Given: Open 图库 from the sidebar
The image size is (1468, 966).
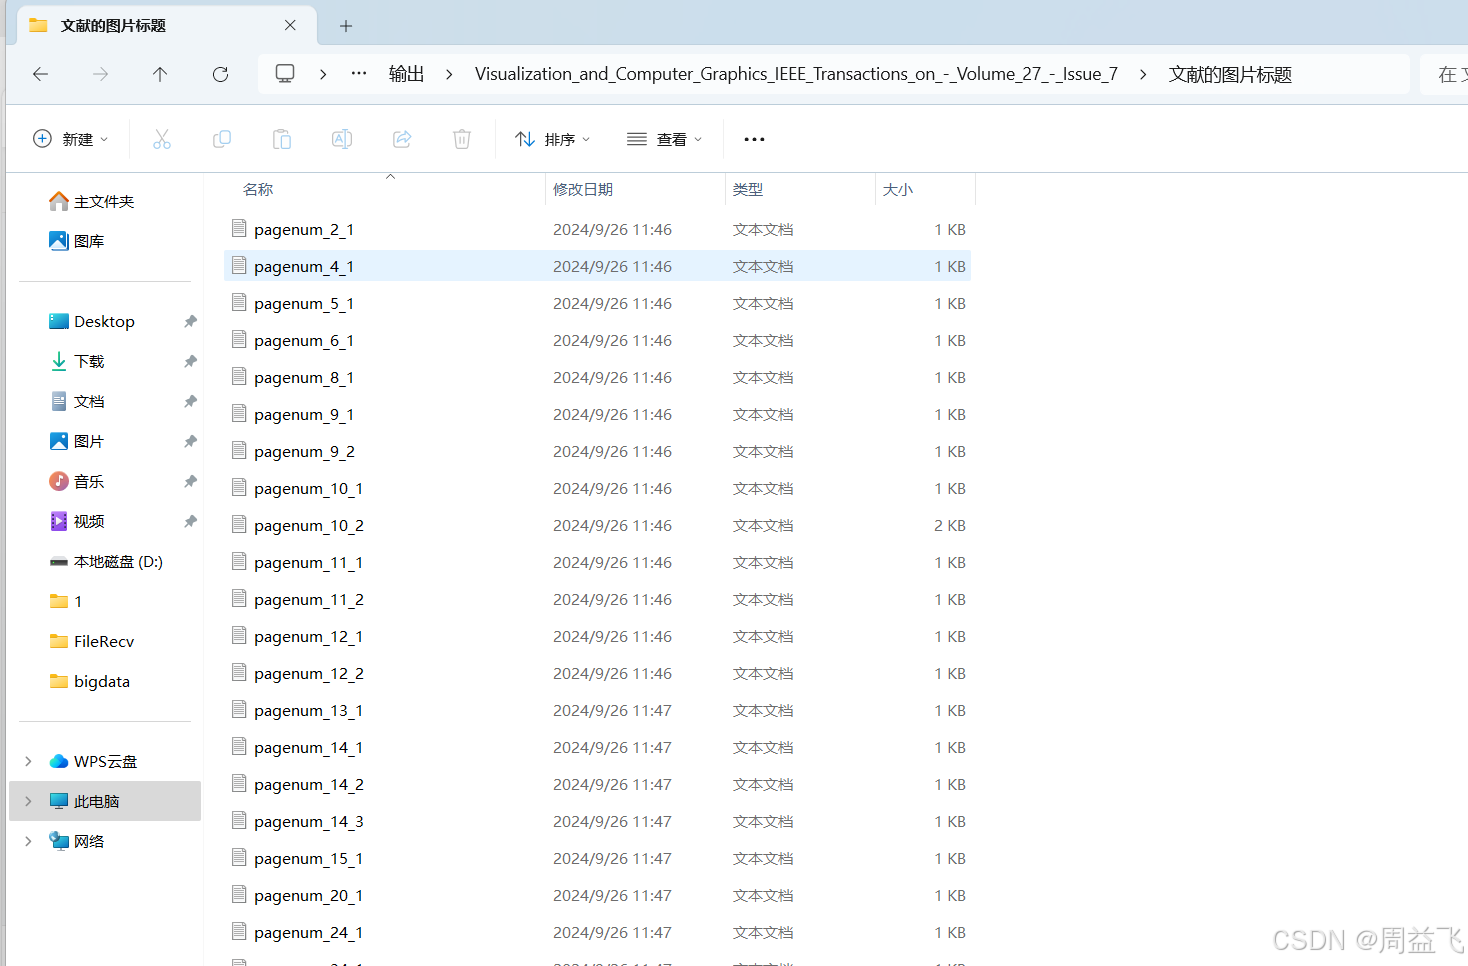Looking at the screenshot, I should 88,240.
